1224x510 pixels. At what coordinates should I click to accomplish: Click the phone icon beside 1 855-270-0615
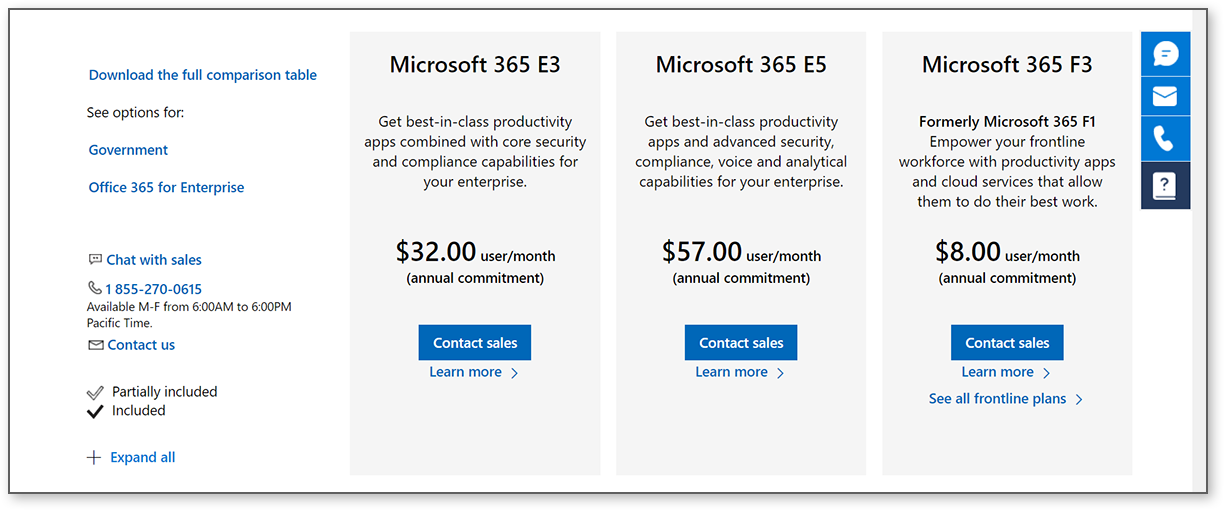95,289
